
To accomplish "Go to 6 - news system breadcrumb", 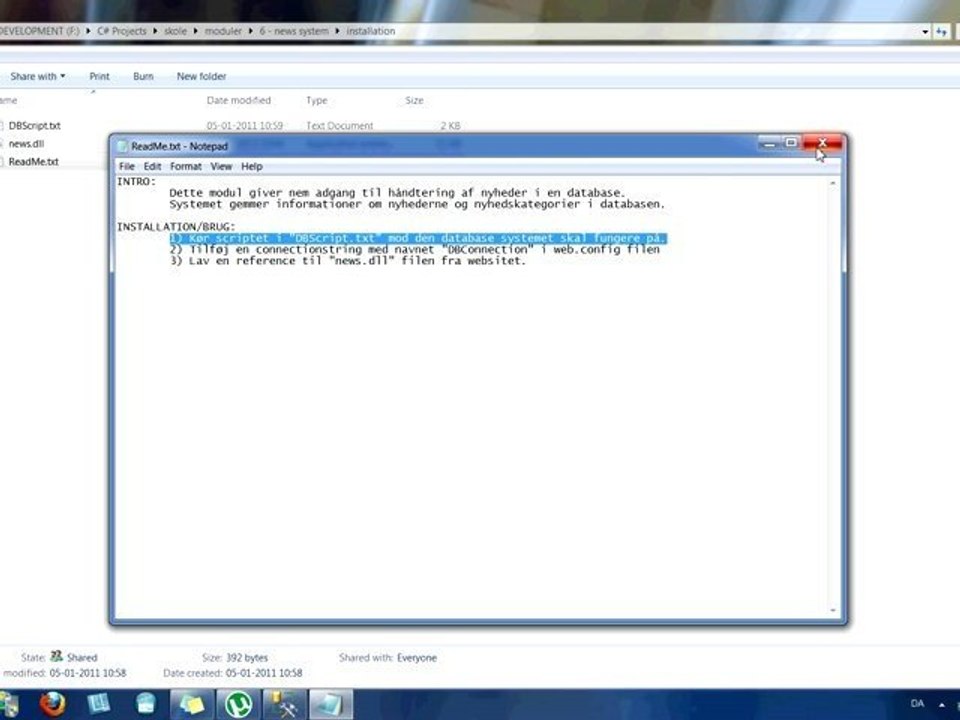I will [294, 31].
